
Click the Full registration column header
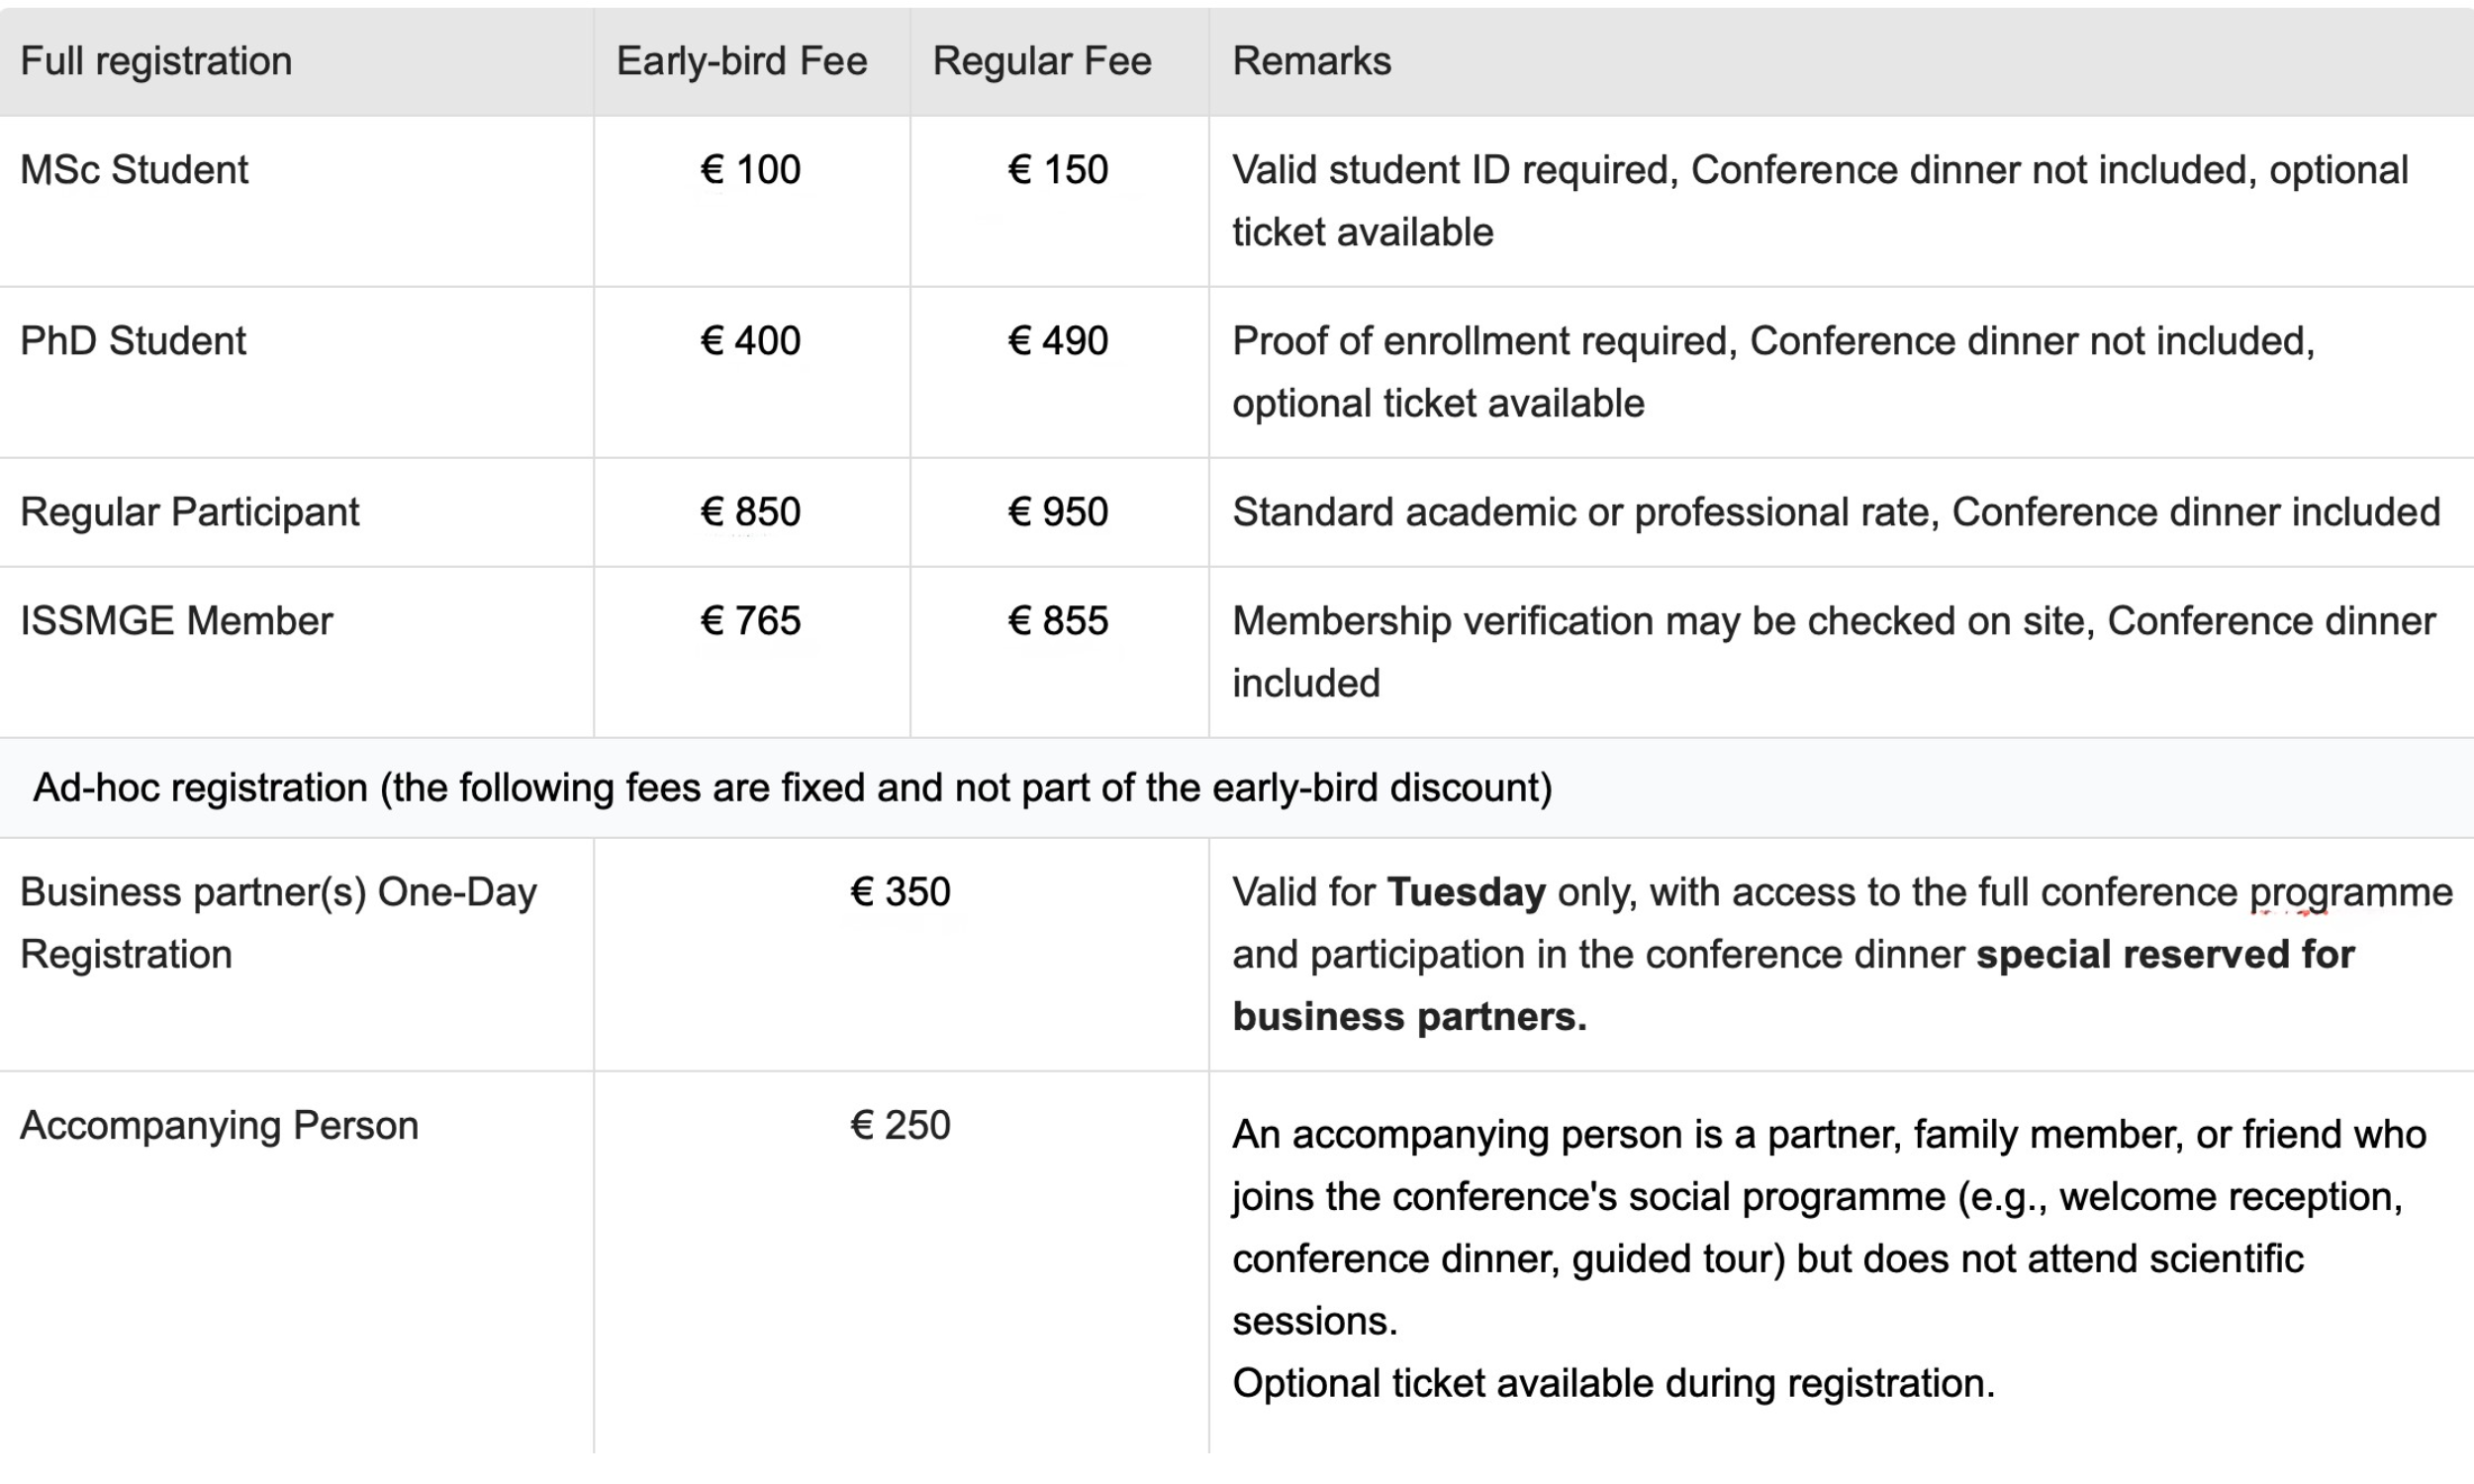156,62
